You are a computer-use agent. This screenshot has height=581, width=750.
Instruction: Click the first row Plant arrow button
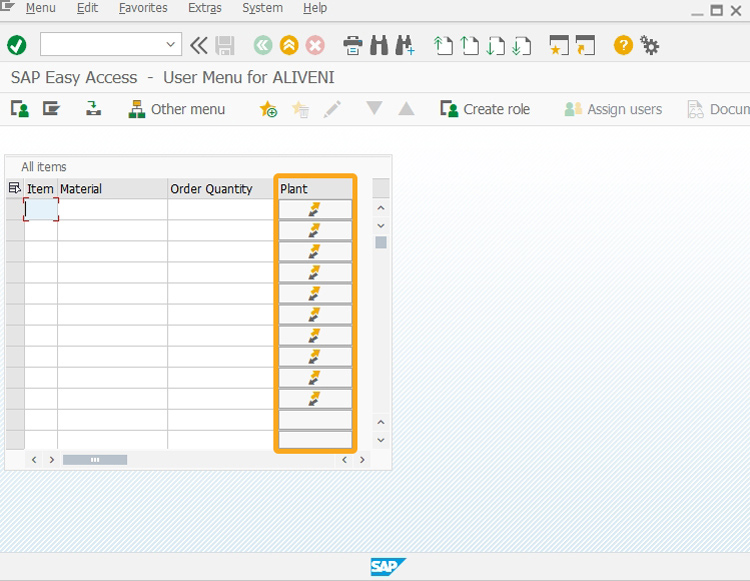pyautogui.click(x=315, y=209)
